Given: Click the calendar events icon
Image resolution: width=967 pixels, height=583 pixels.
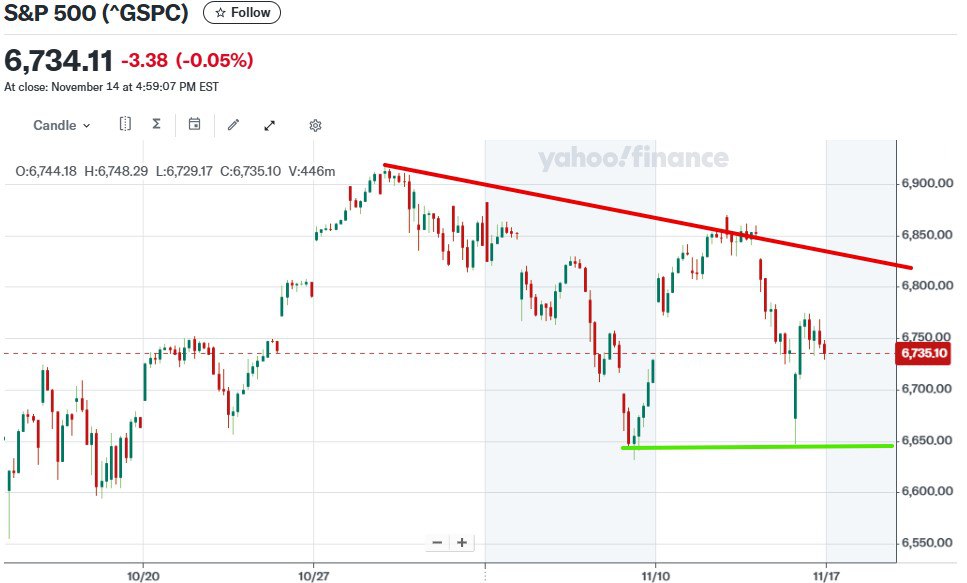Looking at the screenshot, I should 195,125.
